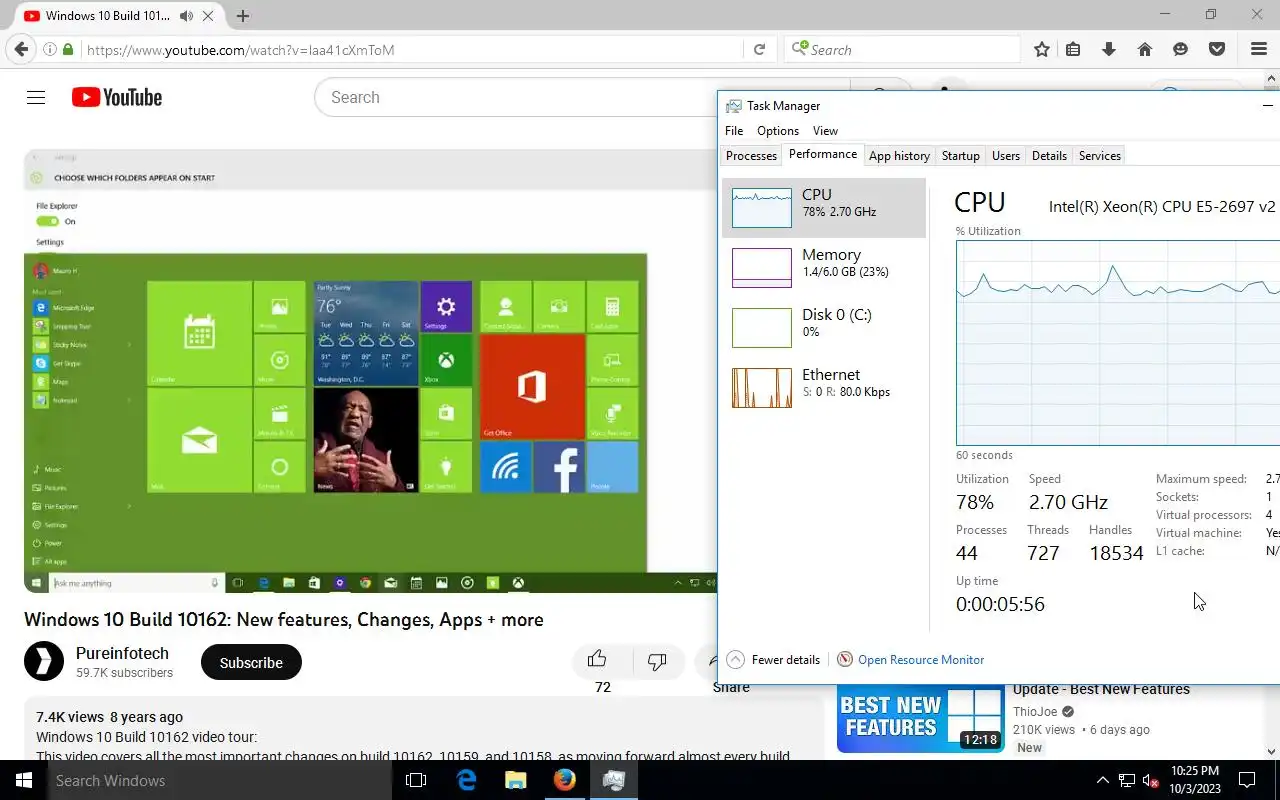Subscribe to the Pureinfotech channel
Image resolution: width=1280 pixels, height=800 pixels.
tap(251, 662)
